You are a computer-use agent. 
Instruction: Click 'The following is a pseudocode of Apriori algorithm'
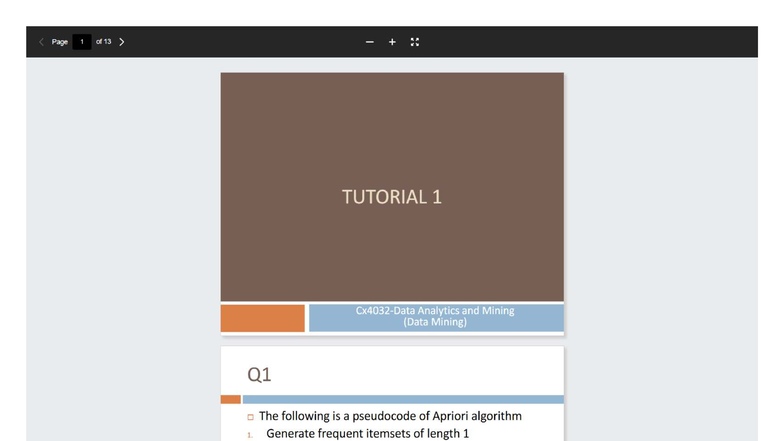(390, 416)
